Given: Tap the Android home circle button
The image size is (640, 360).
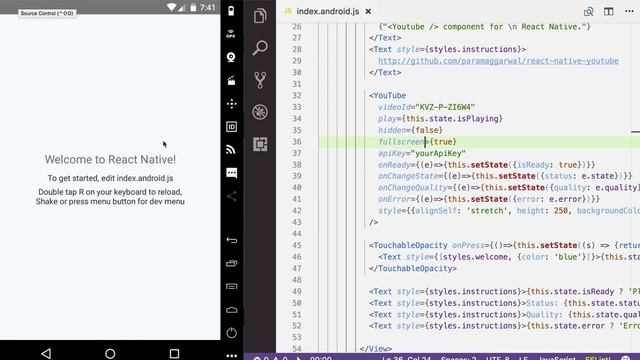Looking at the screenshot, I should (x=110, y=353).
